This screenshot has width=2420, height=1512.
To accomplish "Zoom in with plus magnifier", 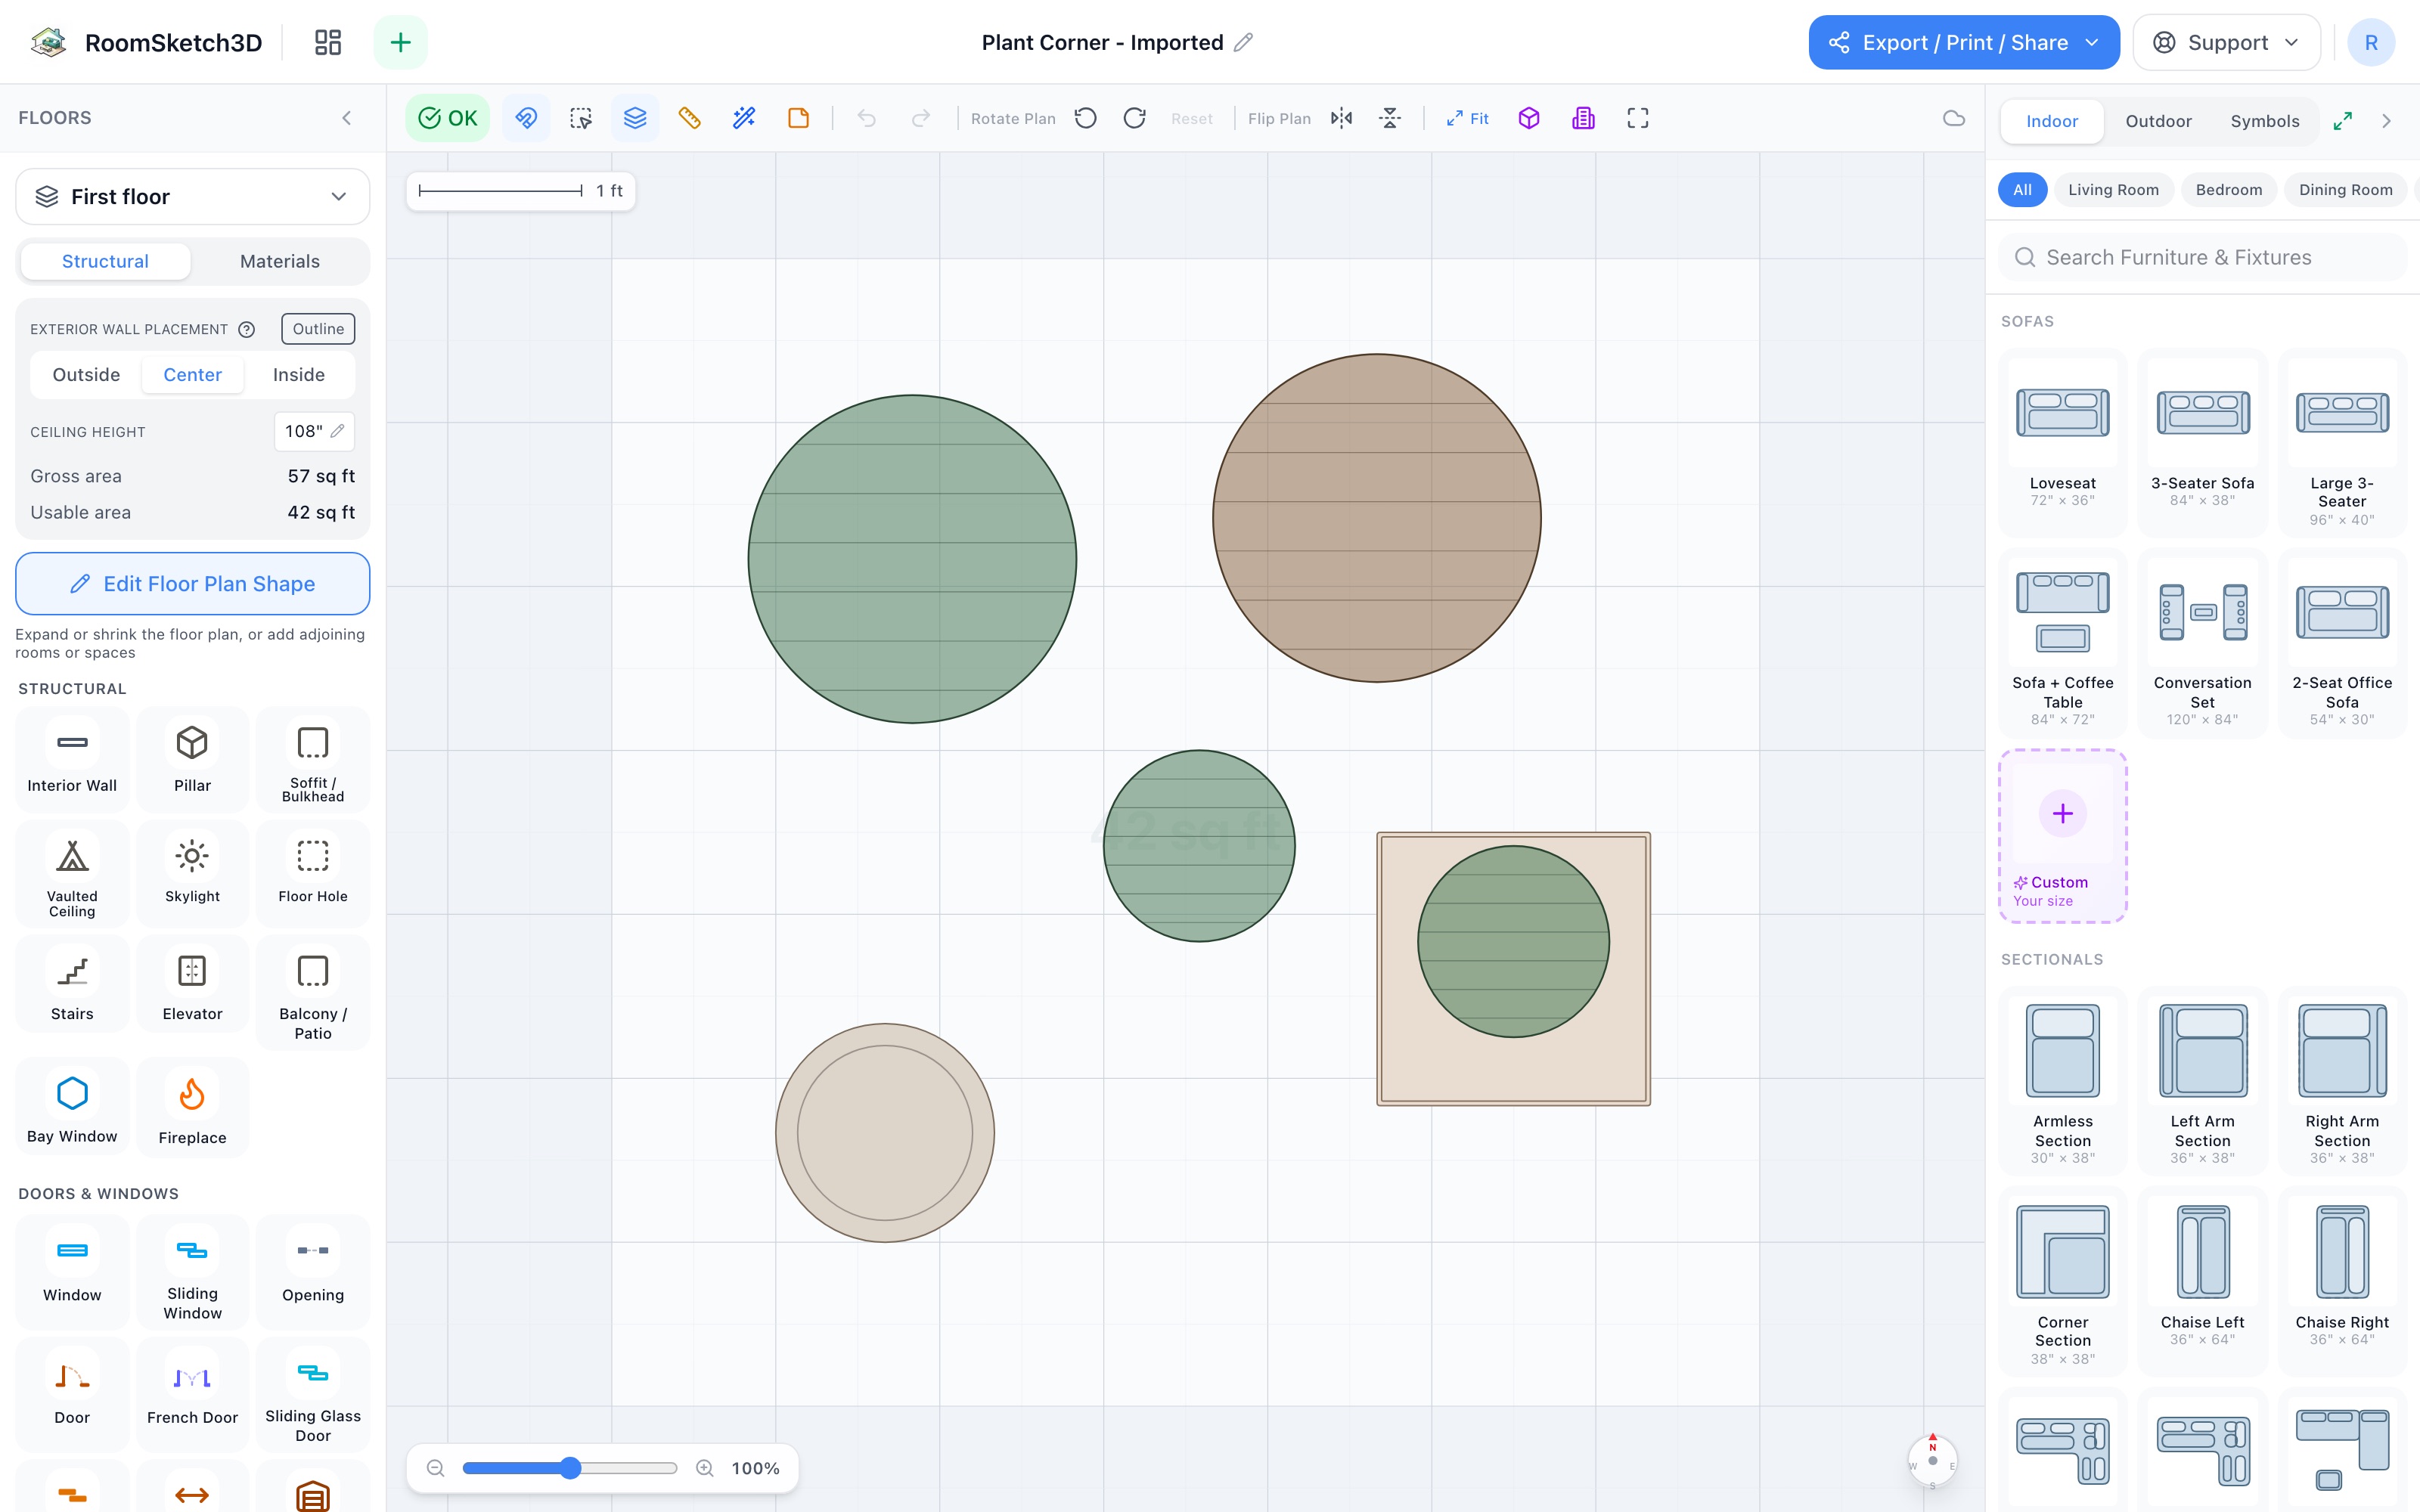I will point(705,1468).
